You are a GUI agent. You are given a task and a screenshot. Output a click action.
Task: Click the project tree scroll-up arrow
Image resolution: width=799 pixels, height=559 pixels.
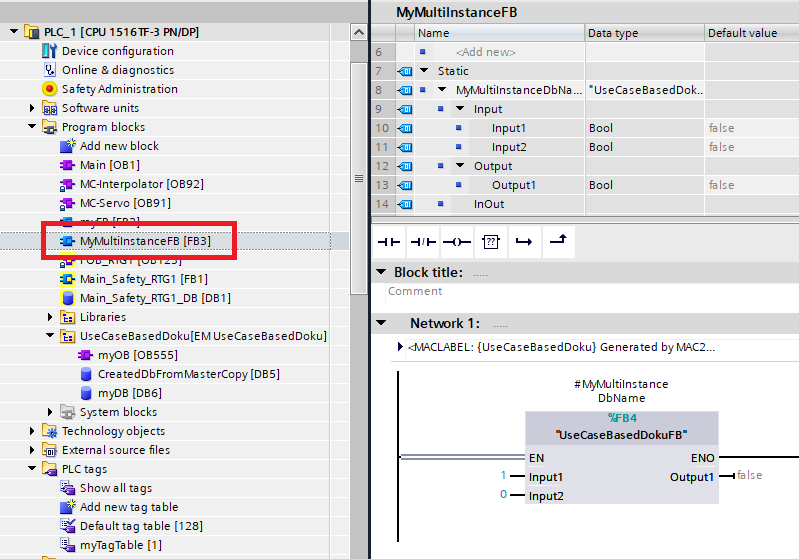(359, 33)
